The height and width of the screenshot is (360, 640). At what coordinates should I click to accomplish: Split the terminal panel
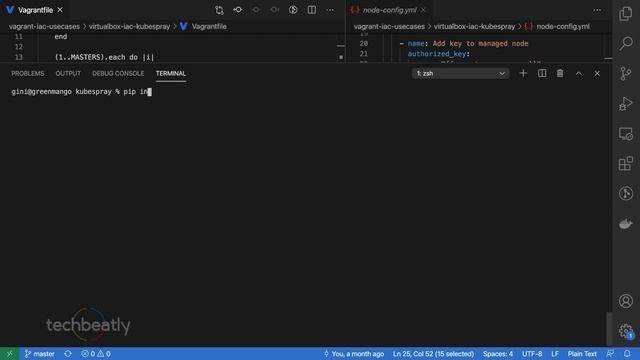pyautogui.click(x=542, y=73)
